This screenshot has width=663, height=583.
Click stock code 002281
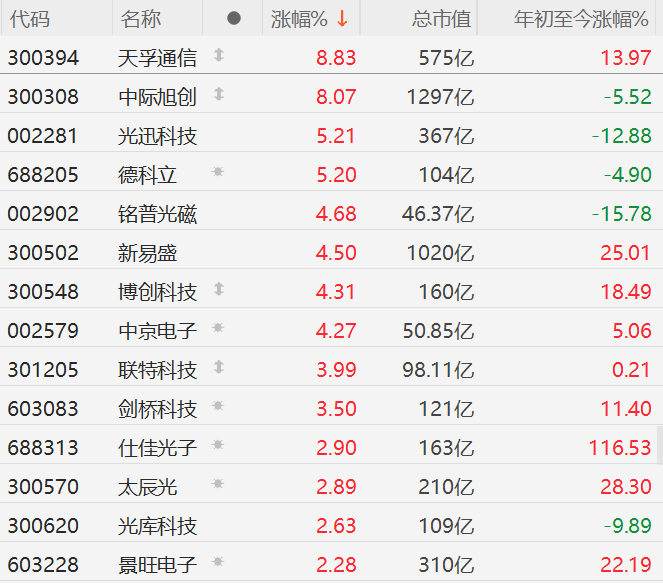tap(43, 136)
